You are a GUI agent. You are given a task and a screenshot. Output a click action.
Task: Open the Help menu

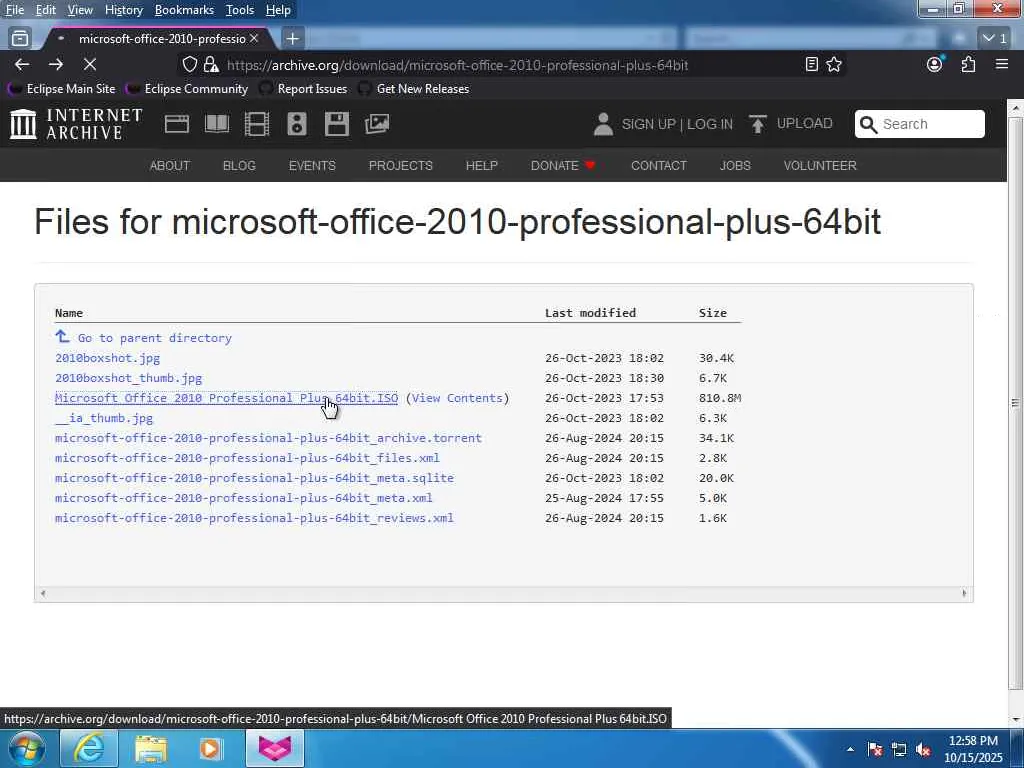[278, 10]
